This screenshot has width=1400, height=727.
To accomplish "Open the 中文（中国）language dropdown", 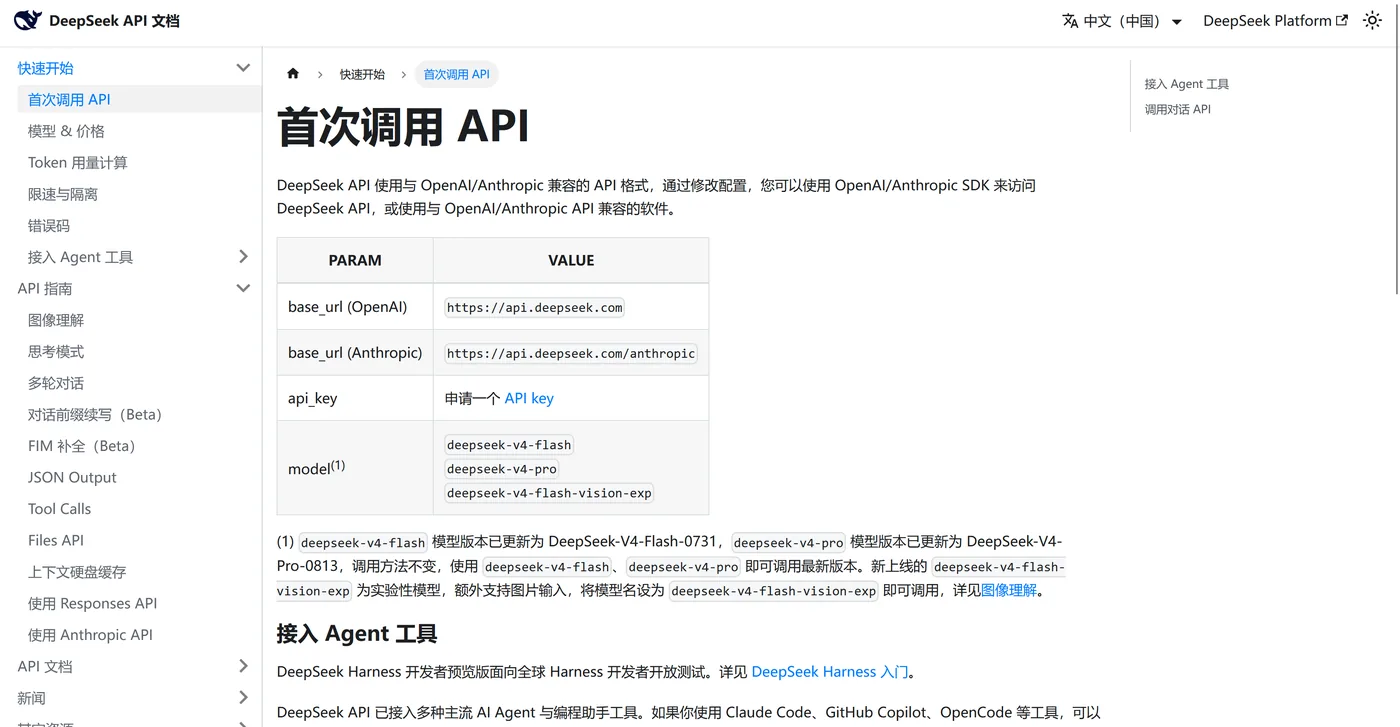I will 1122,21.
